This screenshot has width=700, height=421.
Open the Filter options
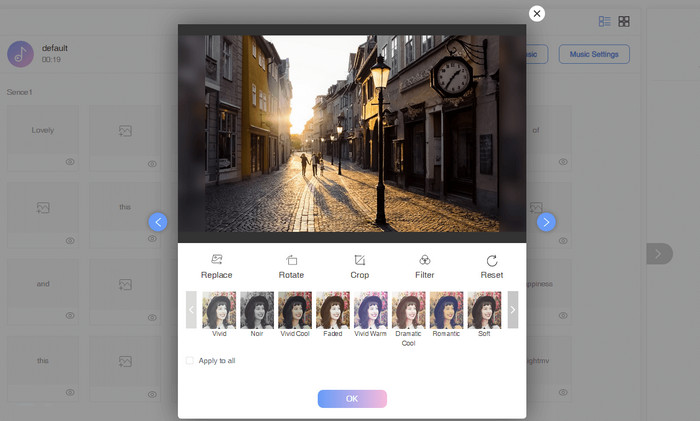click(x=425, y=260)
